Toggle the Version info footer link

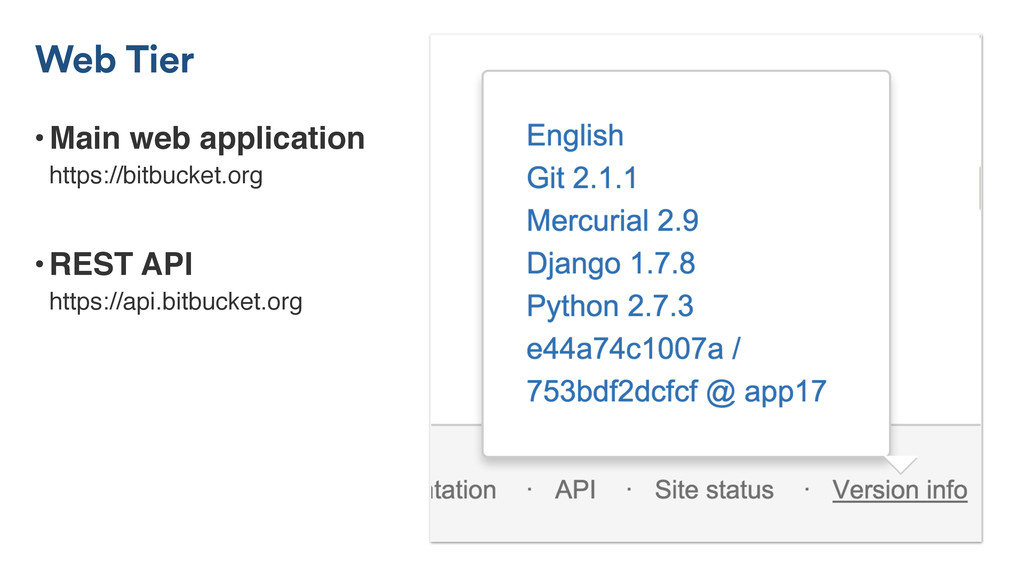[x=900, y=490]
